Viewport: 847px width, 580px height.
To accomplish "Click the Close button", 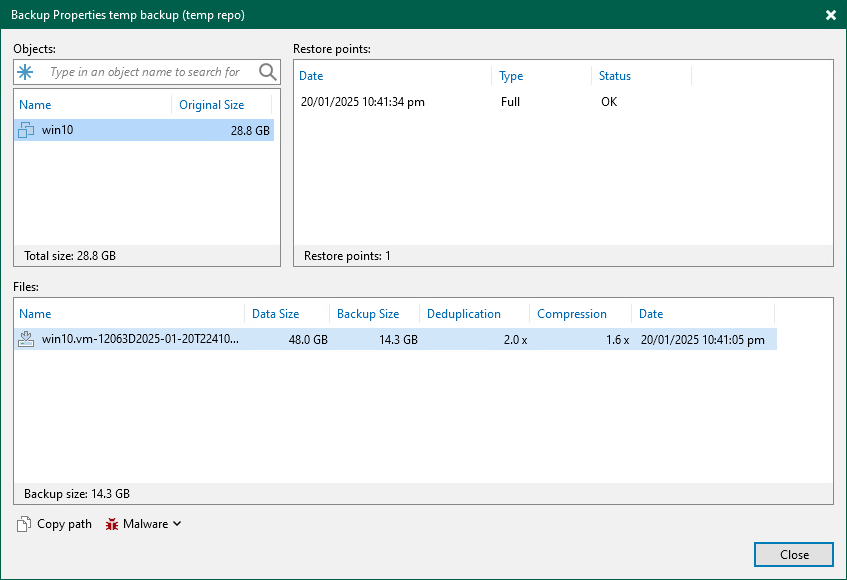I will pyautogui.click(x=793, y=554).
